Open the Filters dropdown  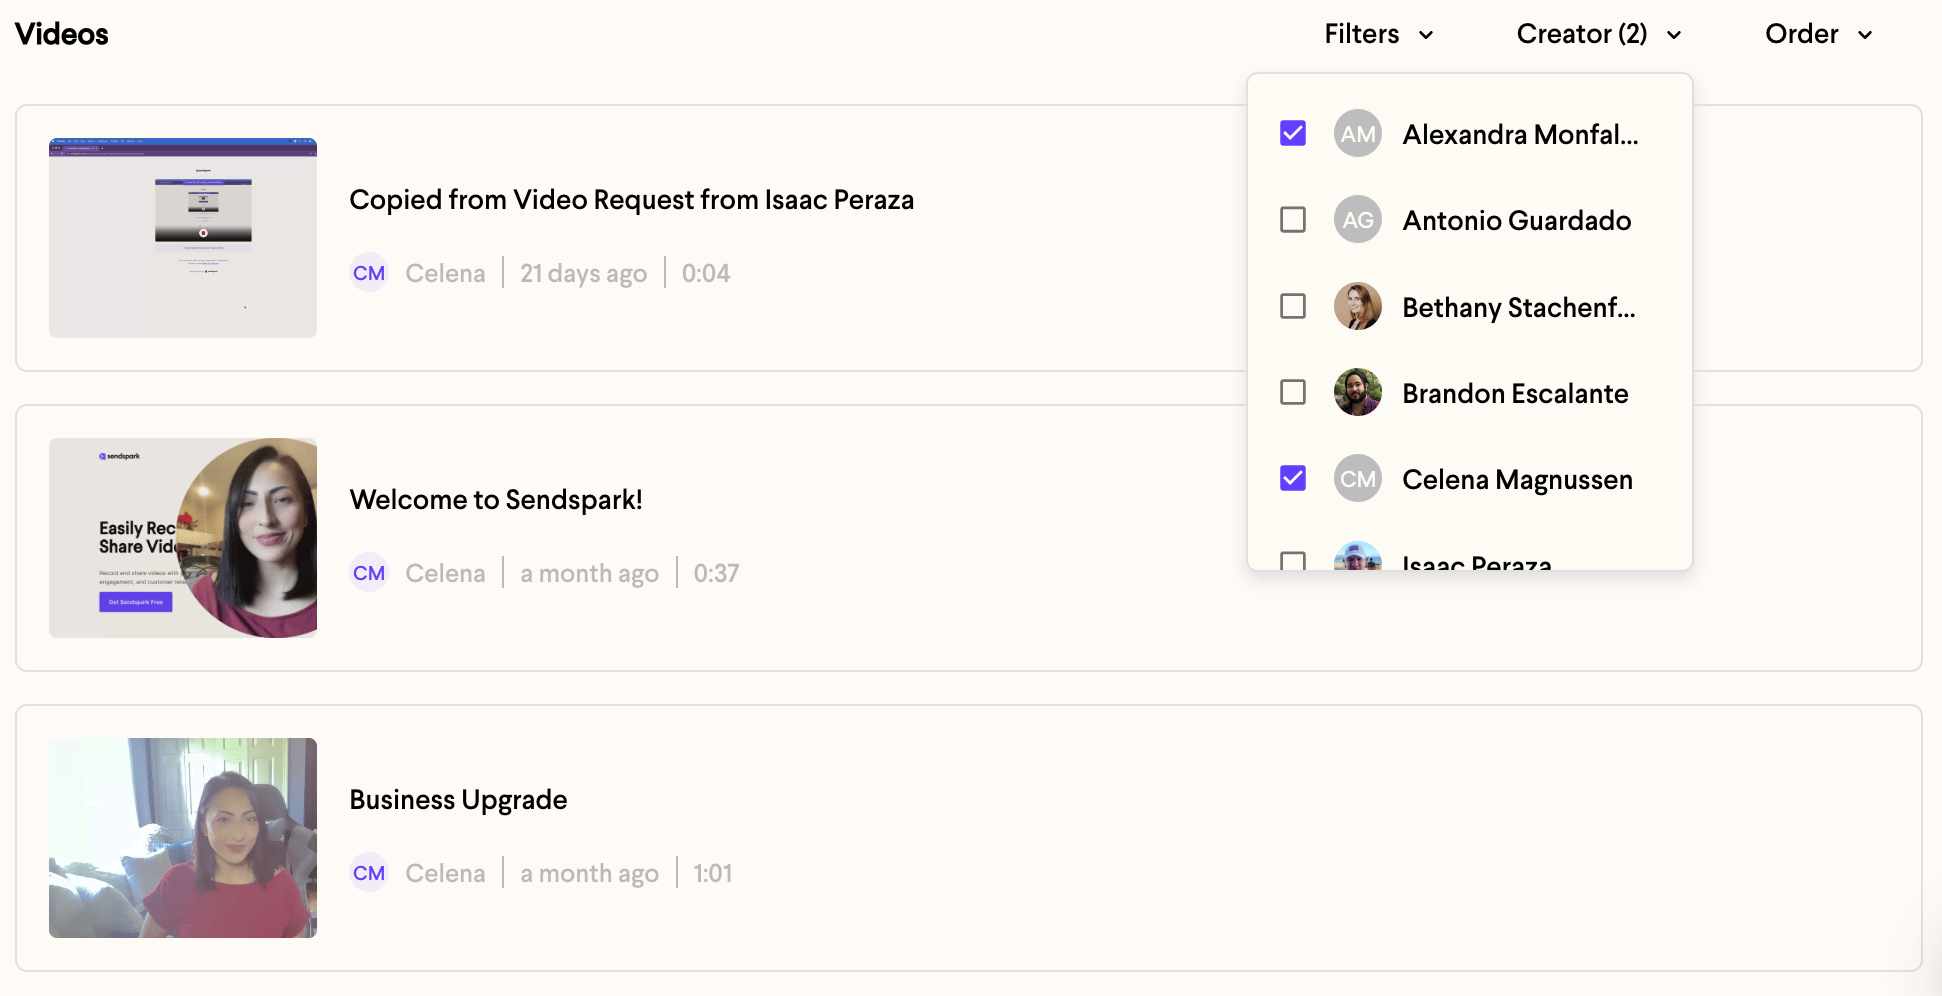[1379, 34]
